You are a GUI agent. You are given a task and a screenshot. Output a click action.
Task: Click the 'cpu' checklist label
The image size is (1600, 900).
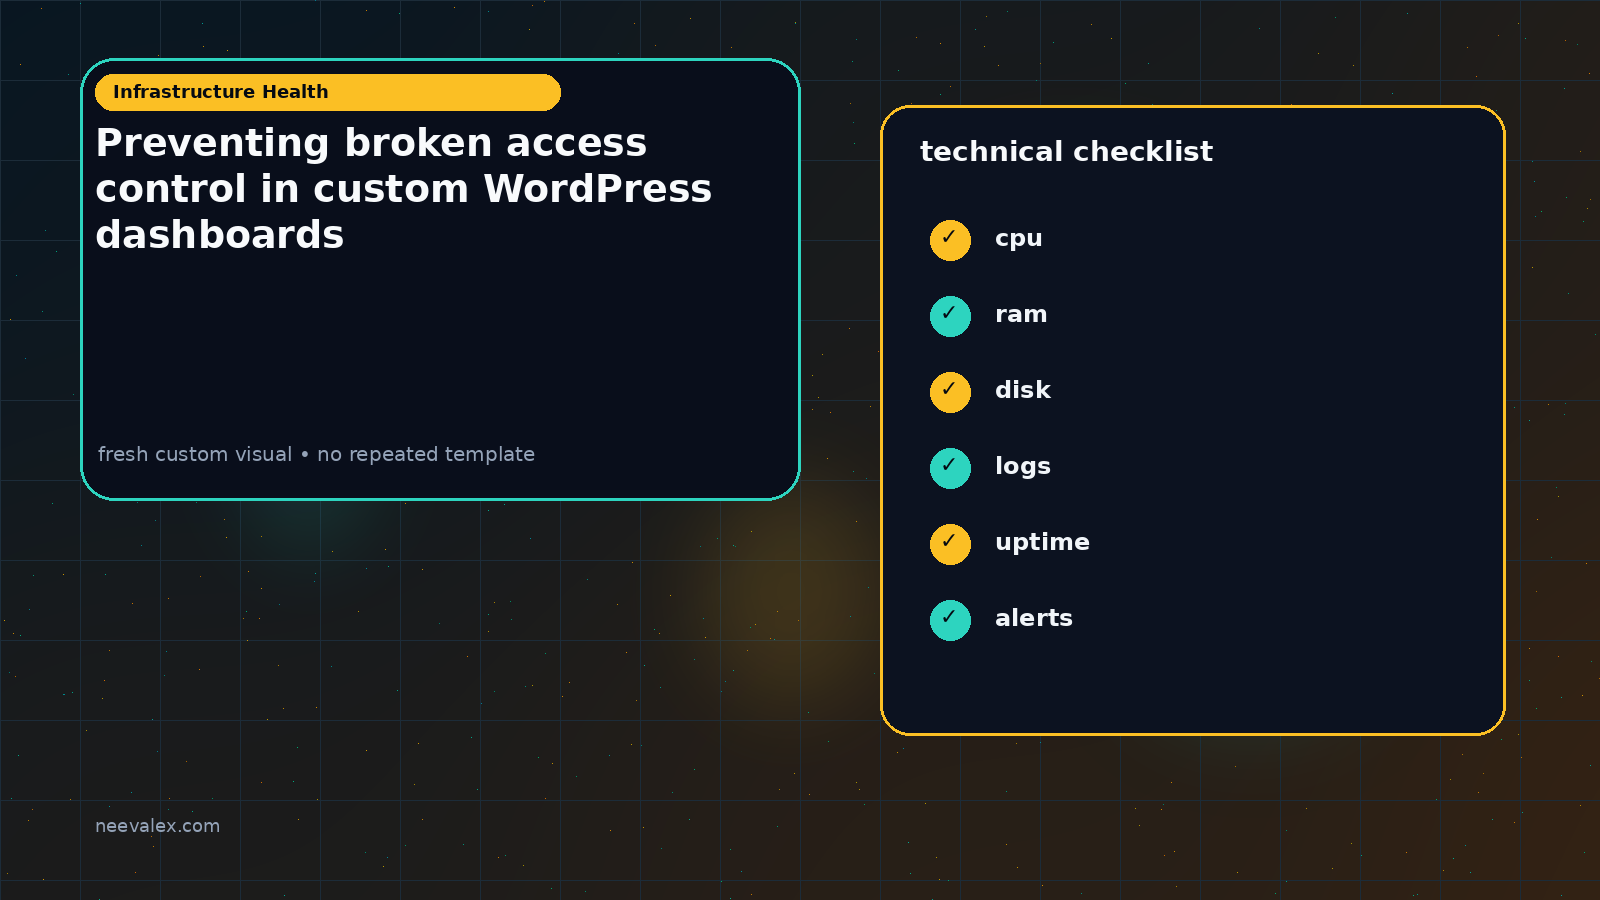click(x=1018, y=239)
